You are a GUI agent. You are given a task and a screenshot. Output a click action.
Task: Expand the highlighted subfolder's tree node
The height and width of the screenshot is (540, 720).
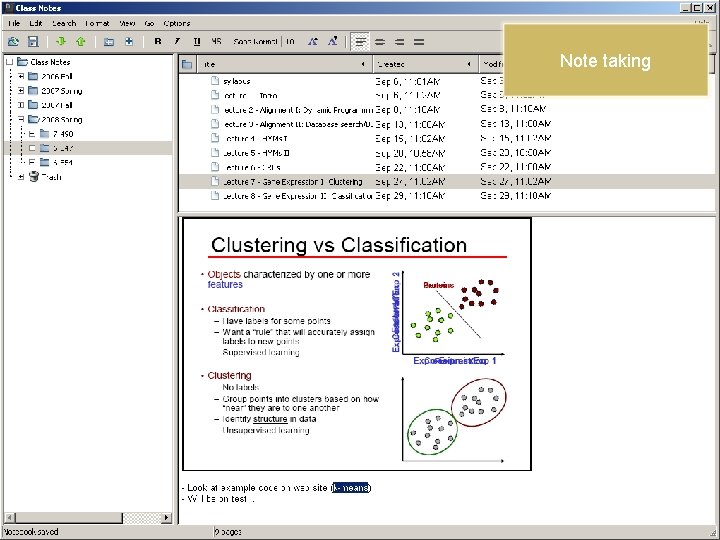click(x=32, y=148)
